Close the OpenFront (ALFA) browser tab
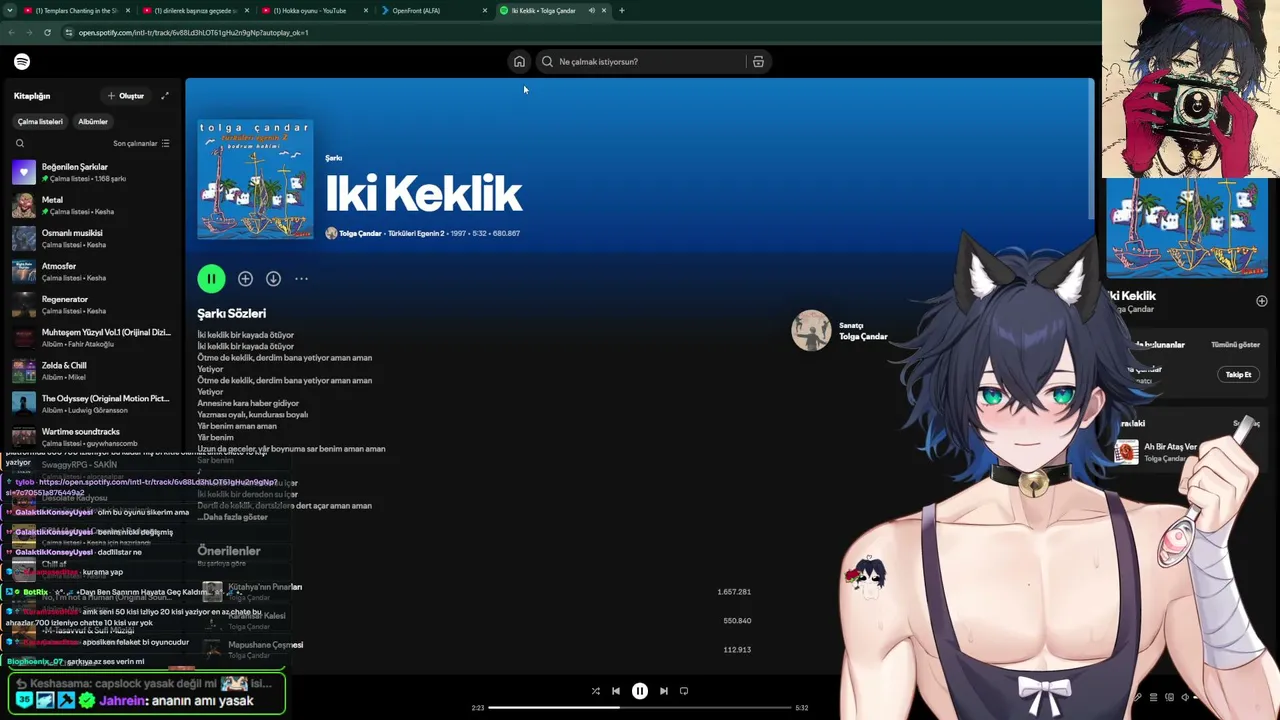Image resolution: width=1280 pixels, height=720 pixels. pyautogui.click(x=485, y=10)
